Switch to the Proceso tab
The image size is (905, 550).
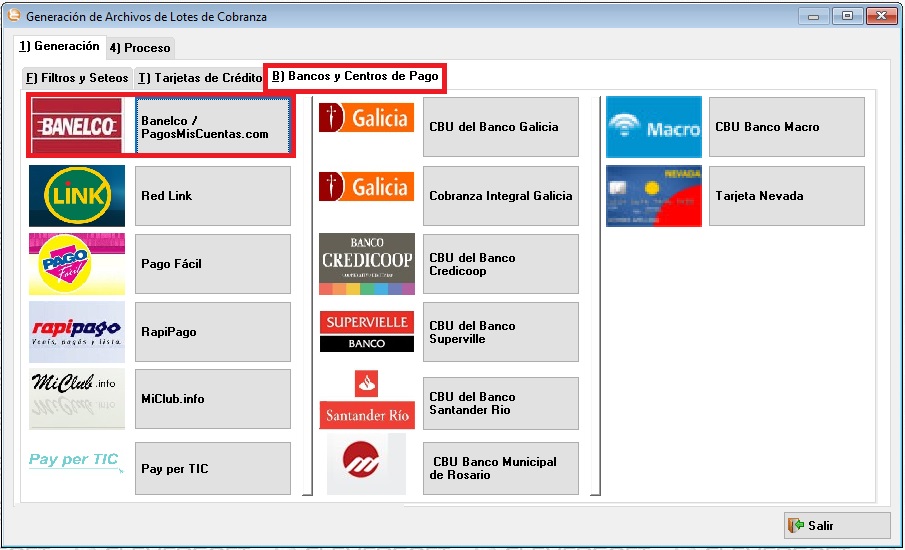140,48
